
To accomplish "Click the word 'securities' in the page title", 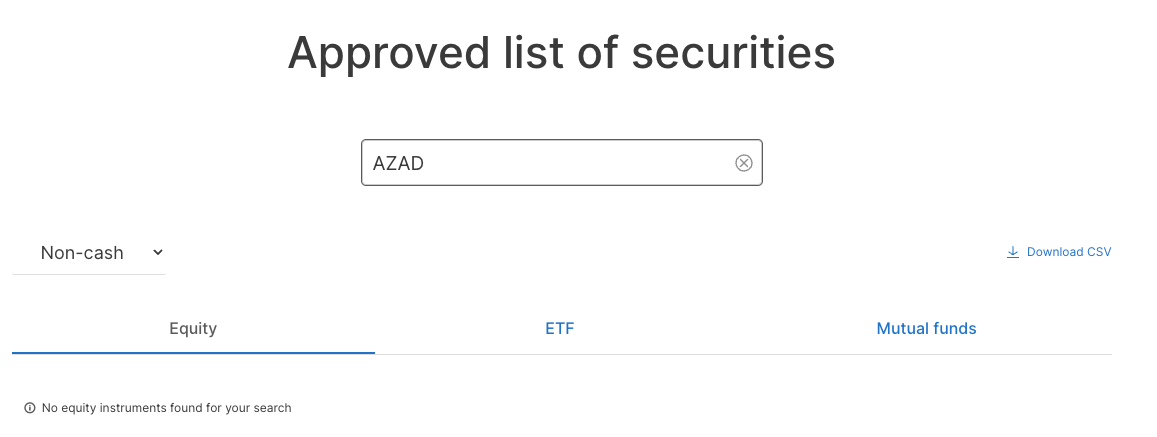I will 733,53.
